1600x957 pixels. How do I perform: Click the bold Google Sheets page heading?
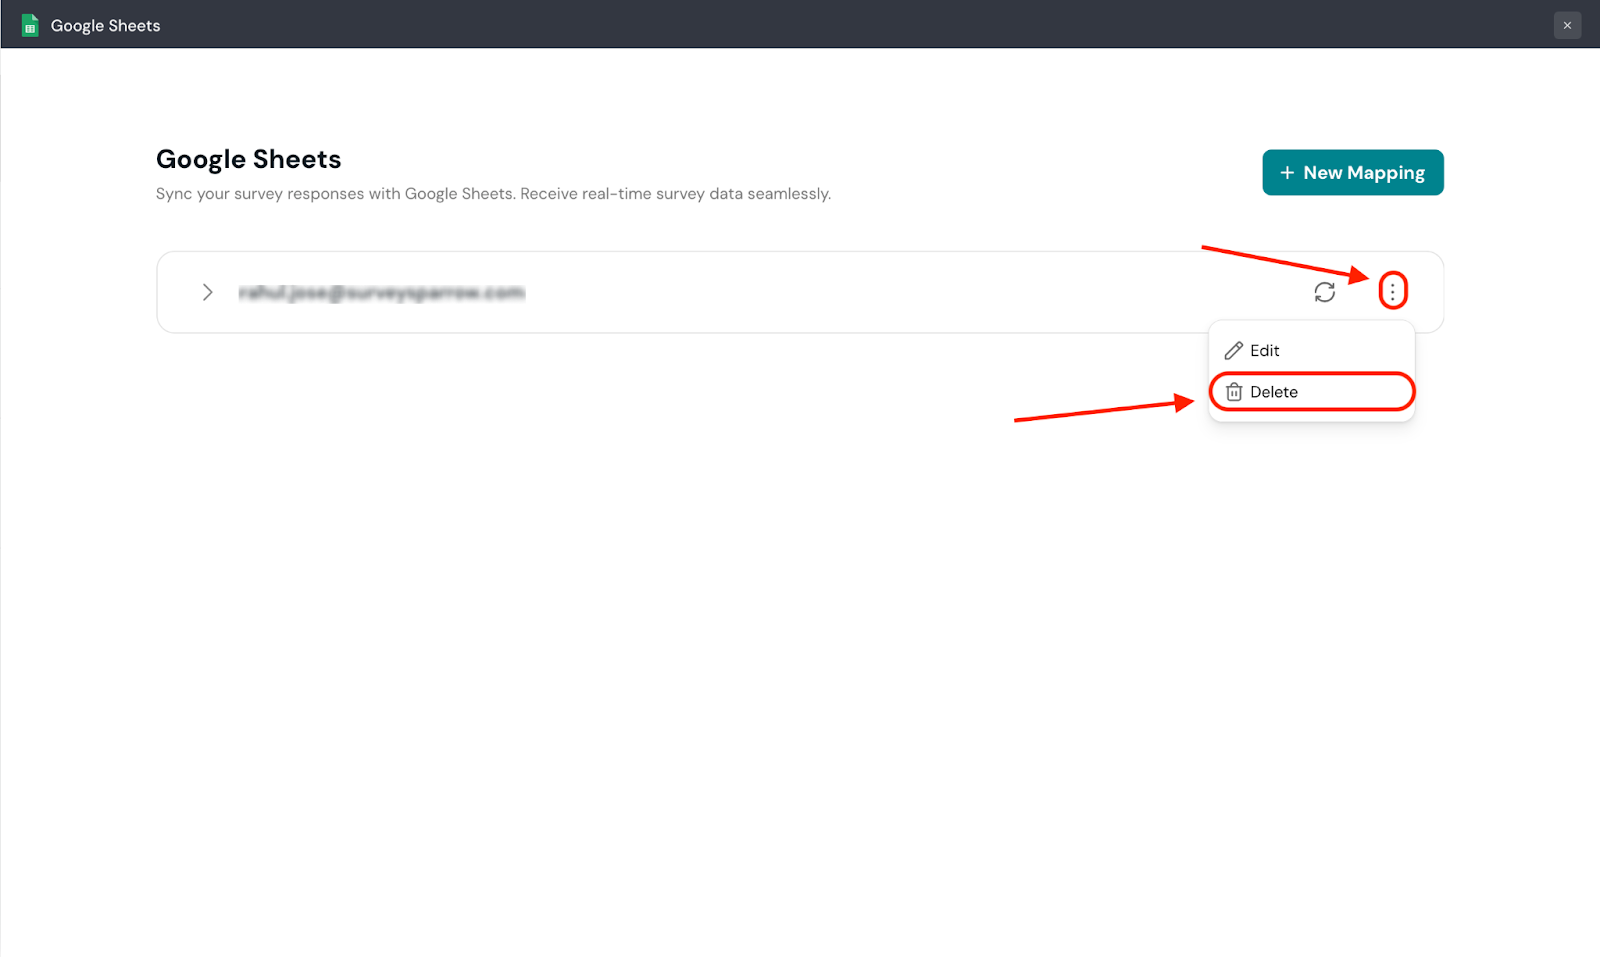pos(248,159)
